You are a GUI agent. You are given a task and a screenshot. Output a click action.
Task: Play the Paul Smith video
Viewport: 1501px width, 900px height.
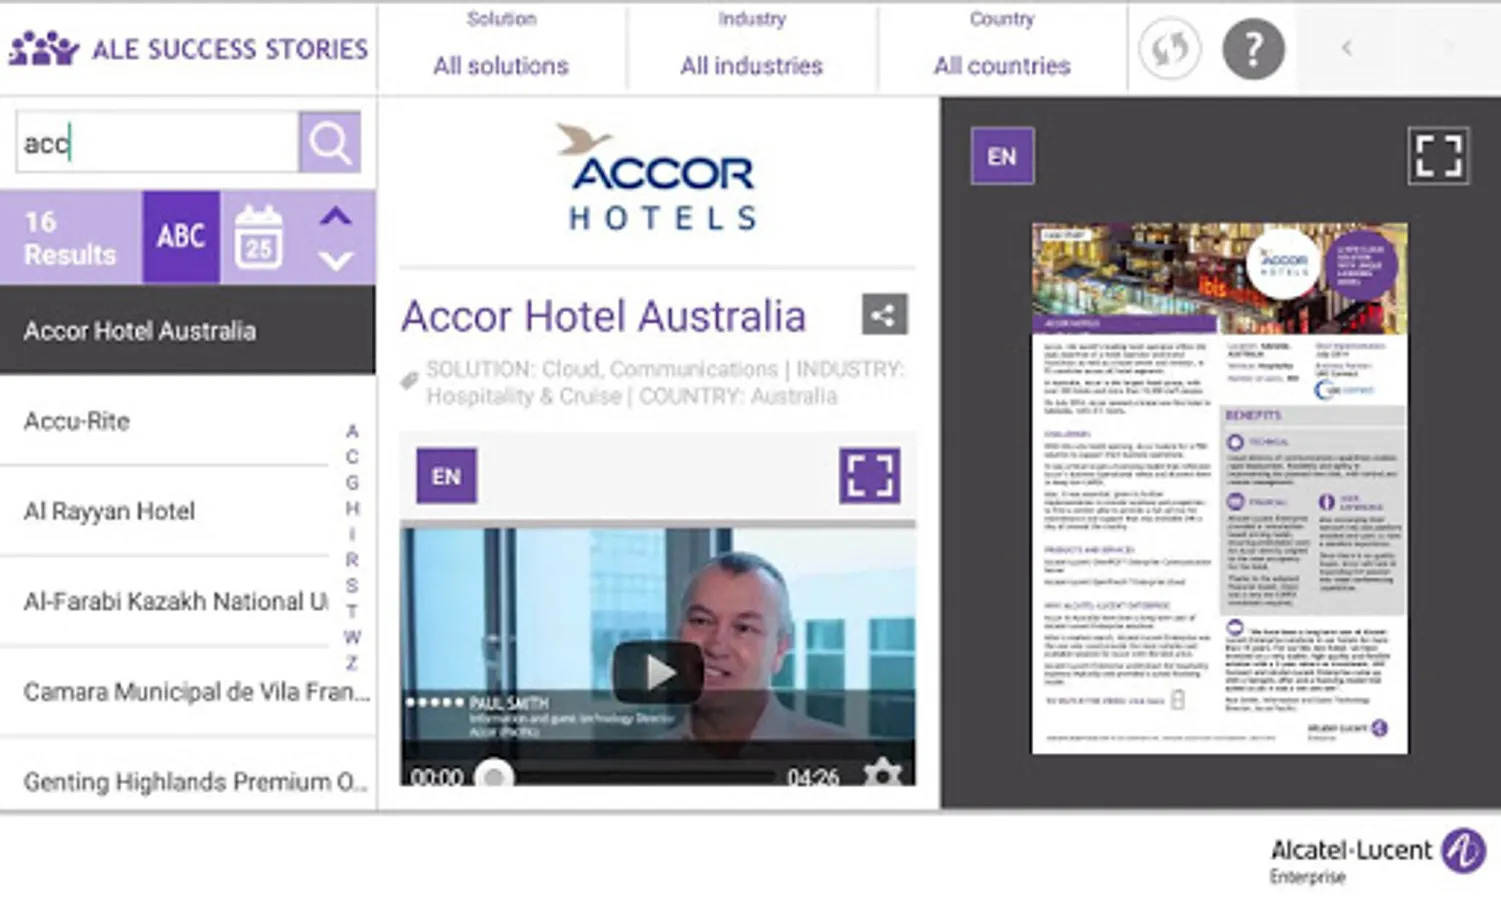click(x=657, y=672)
